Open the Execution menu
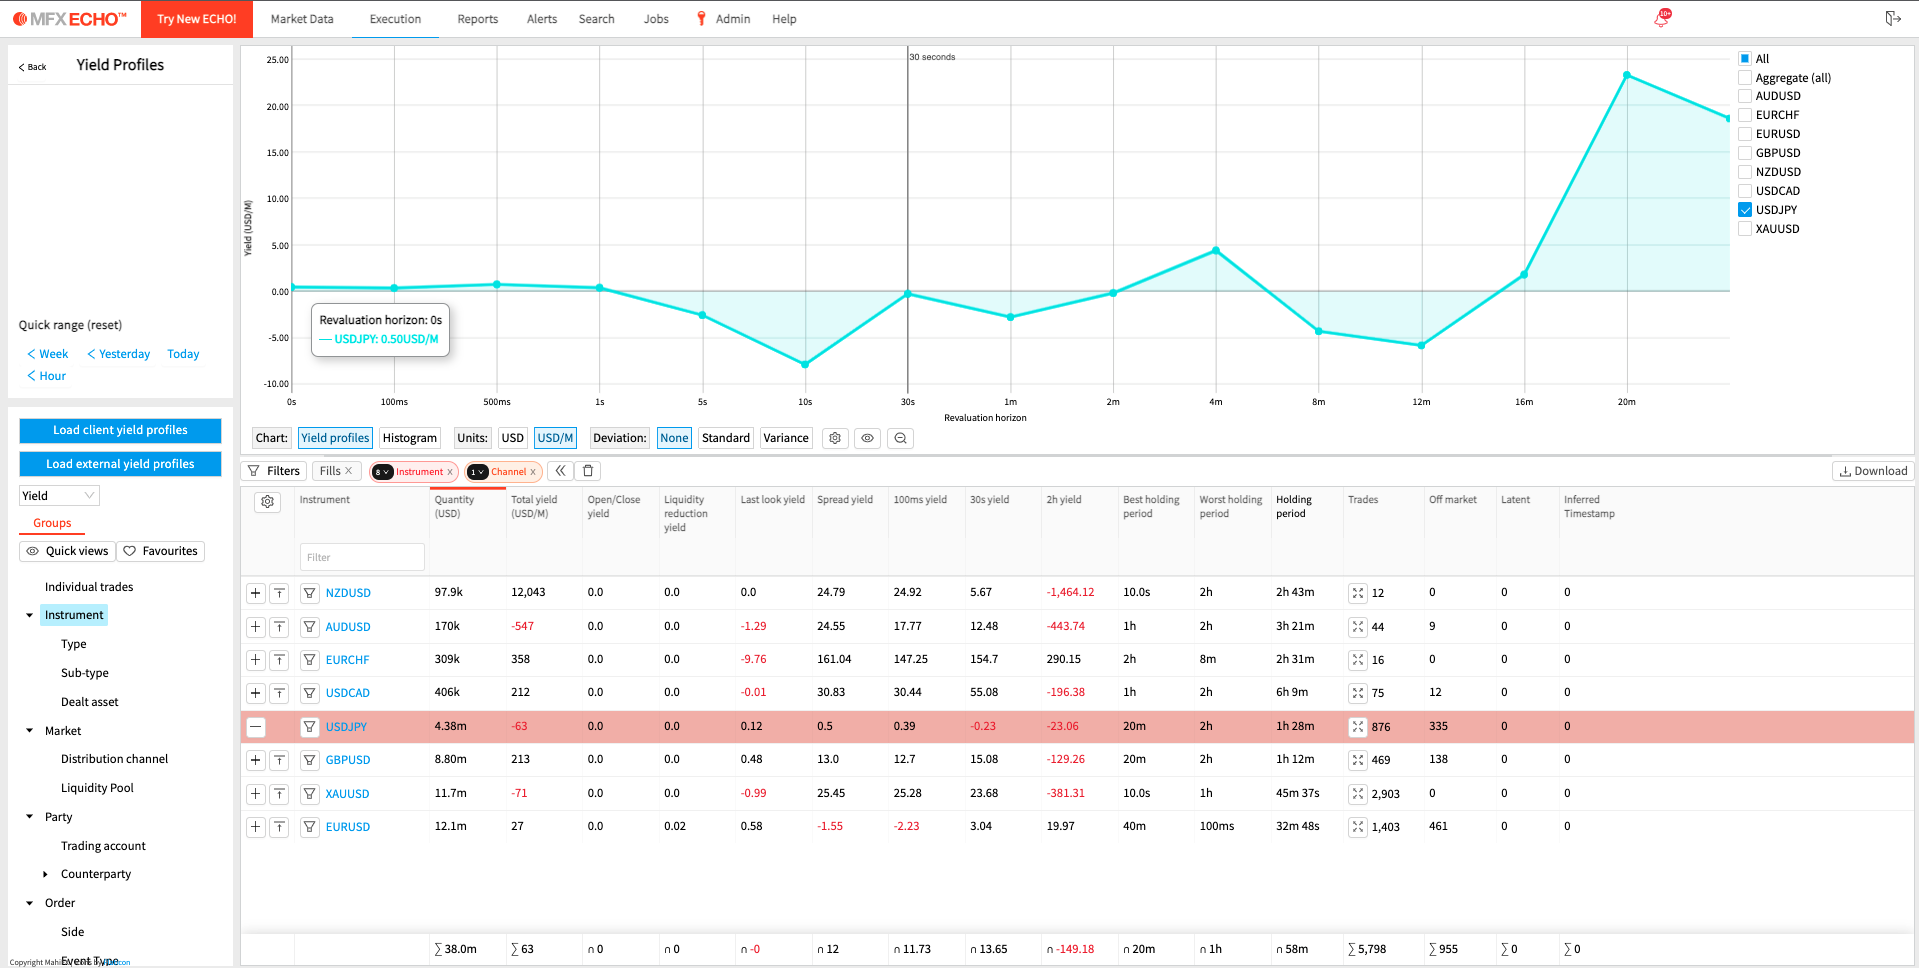1919x968 pixels. (x=395, y=19)
